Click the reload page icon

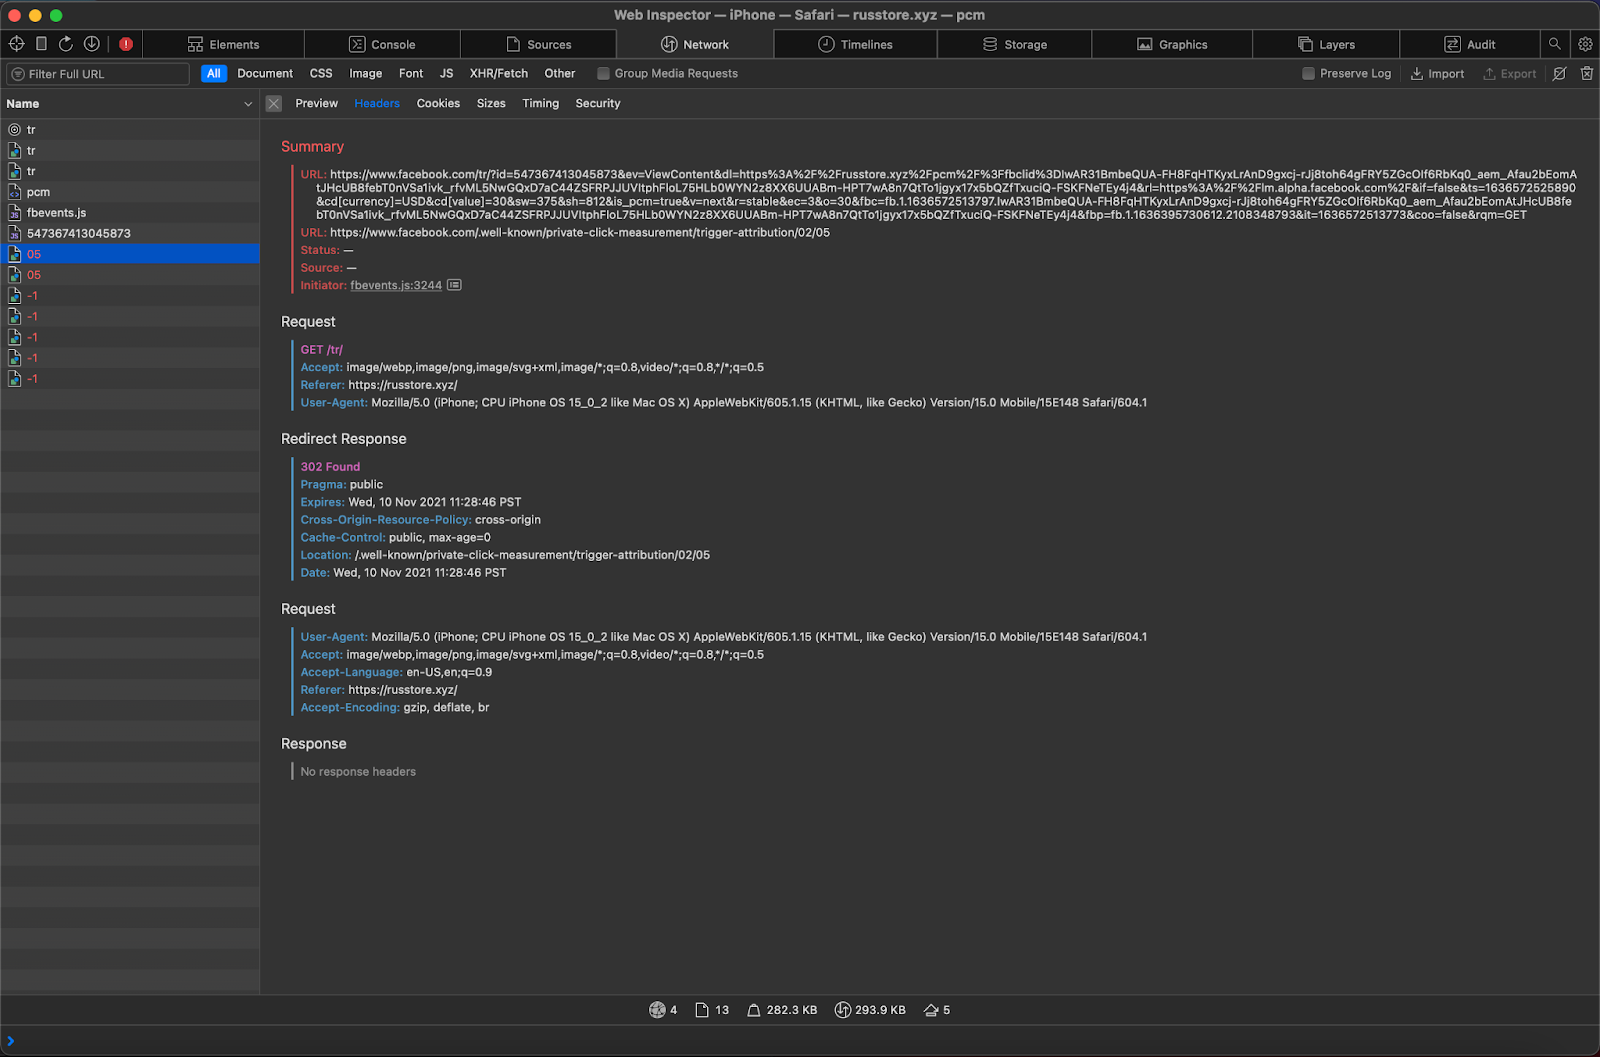pyautogui.click(x=66, y=44)
